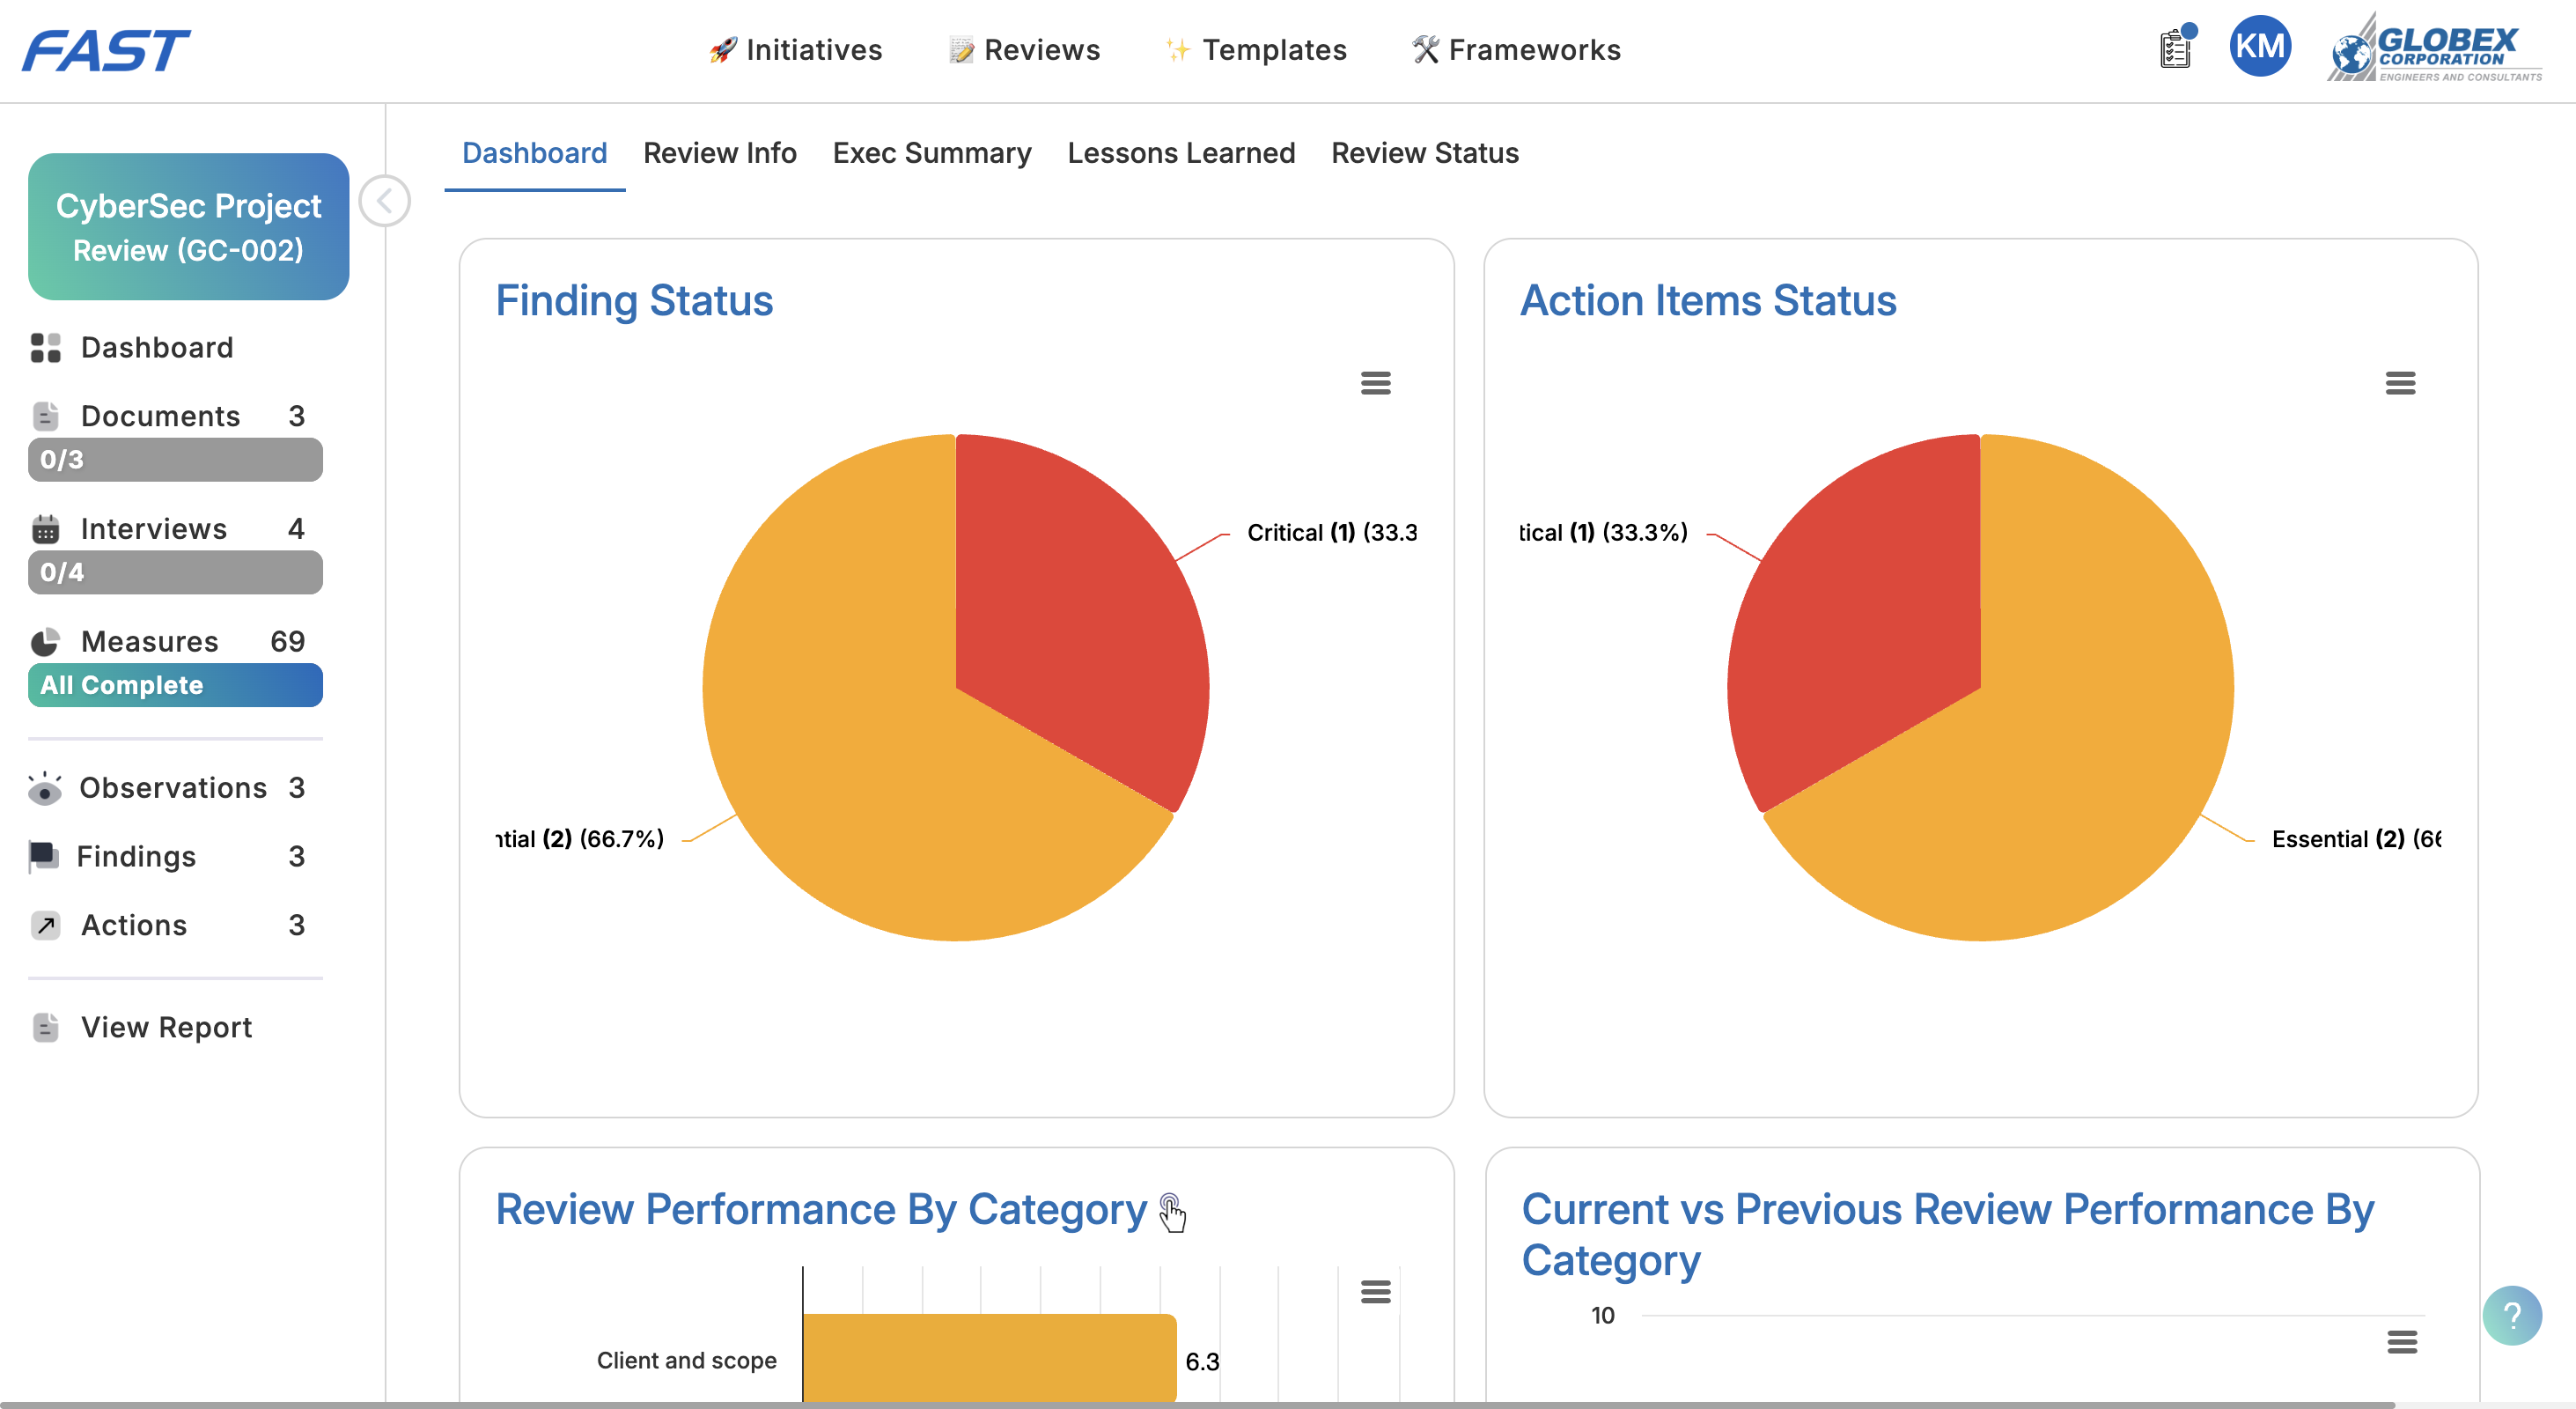This screenshot has height=1409, width=2576.
Task: Switch to the Exec Summary tab
Action: coord(931,153)
